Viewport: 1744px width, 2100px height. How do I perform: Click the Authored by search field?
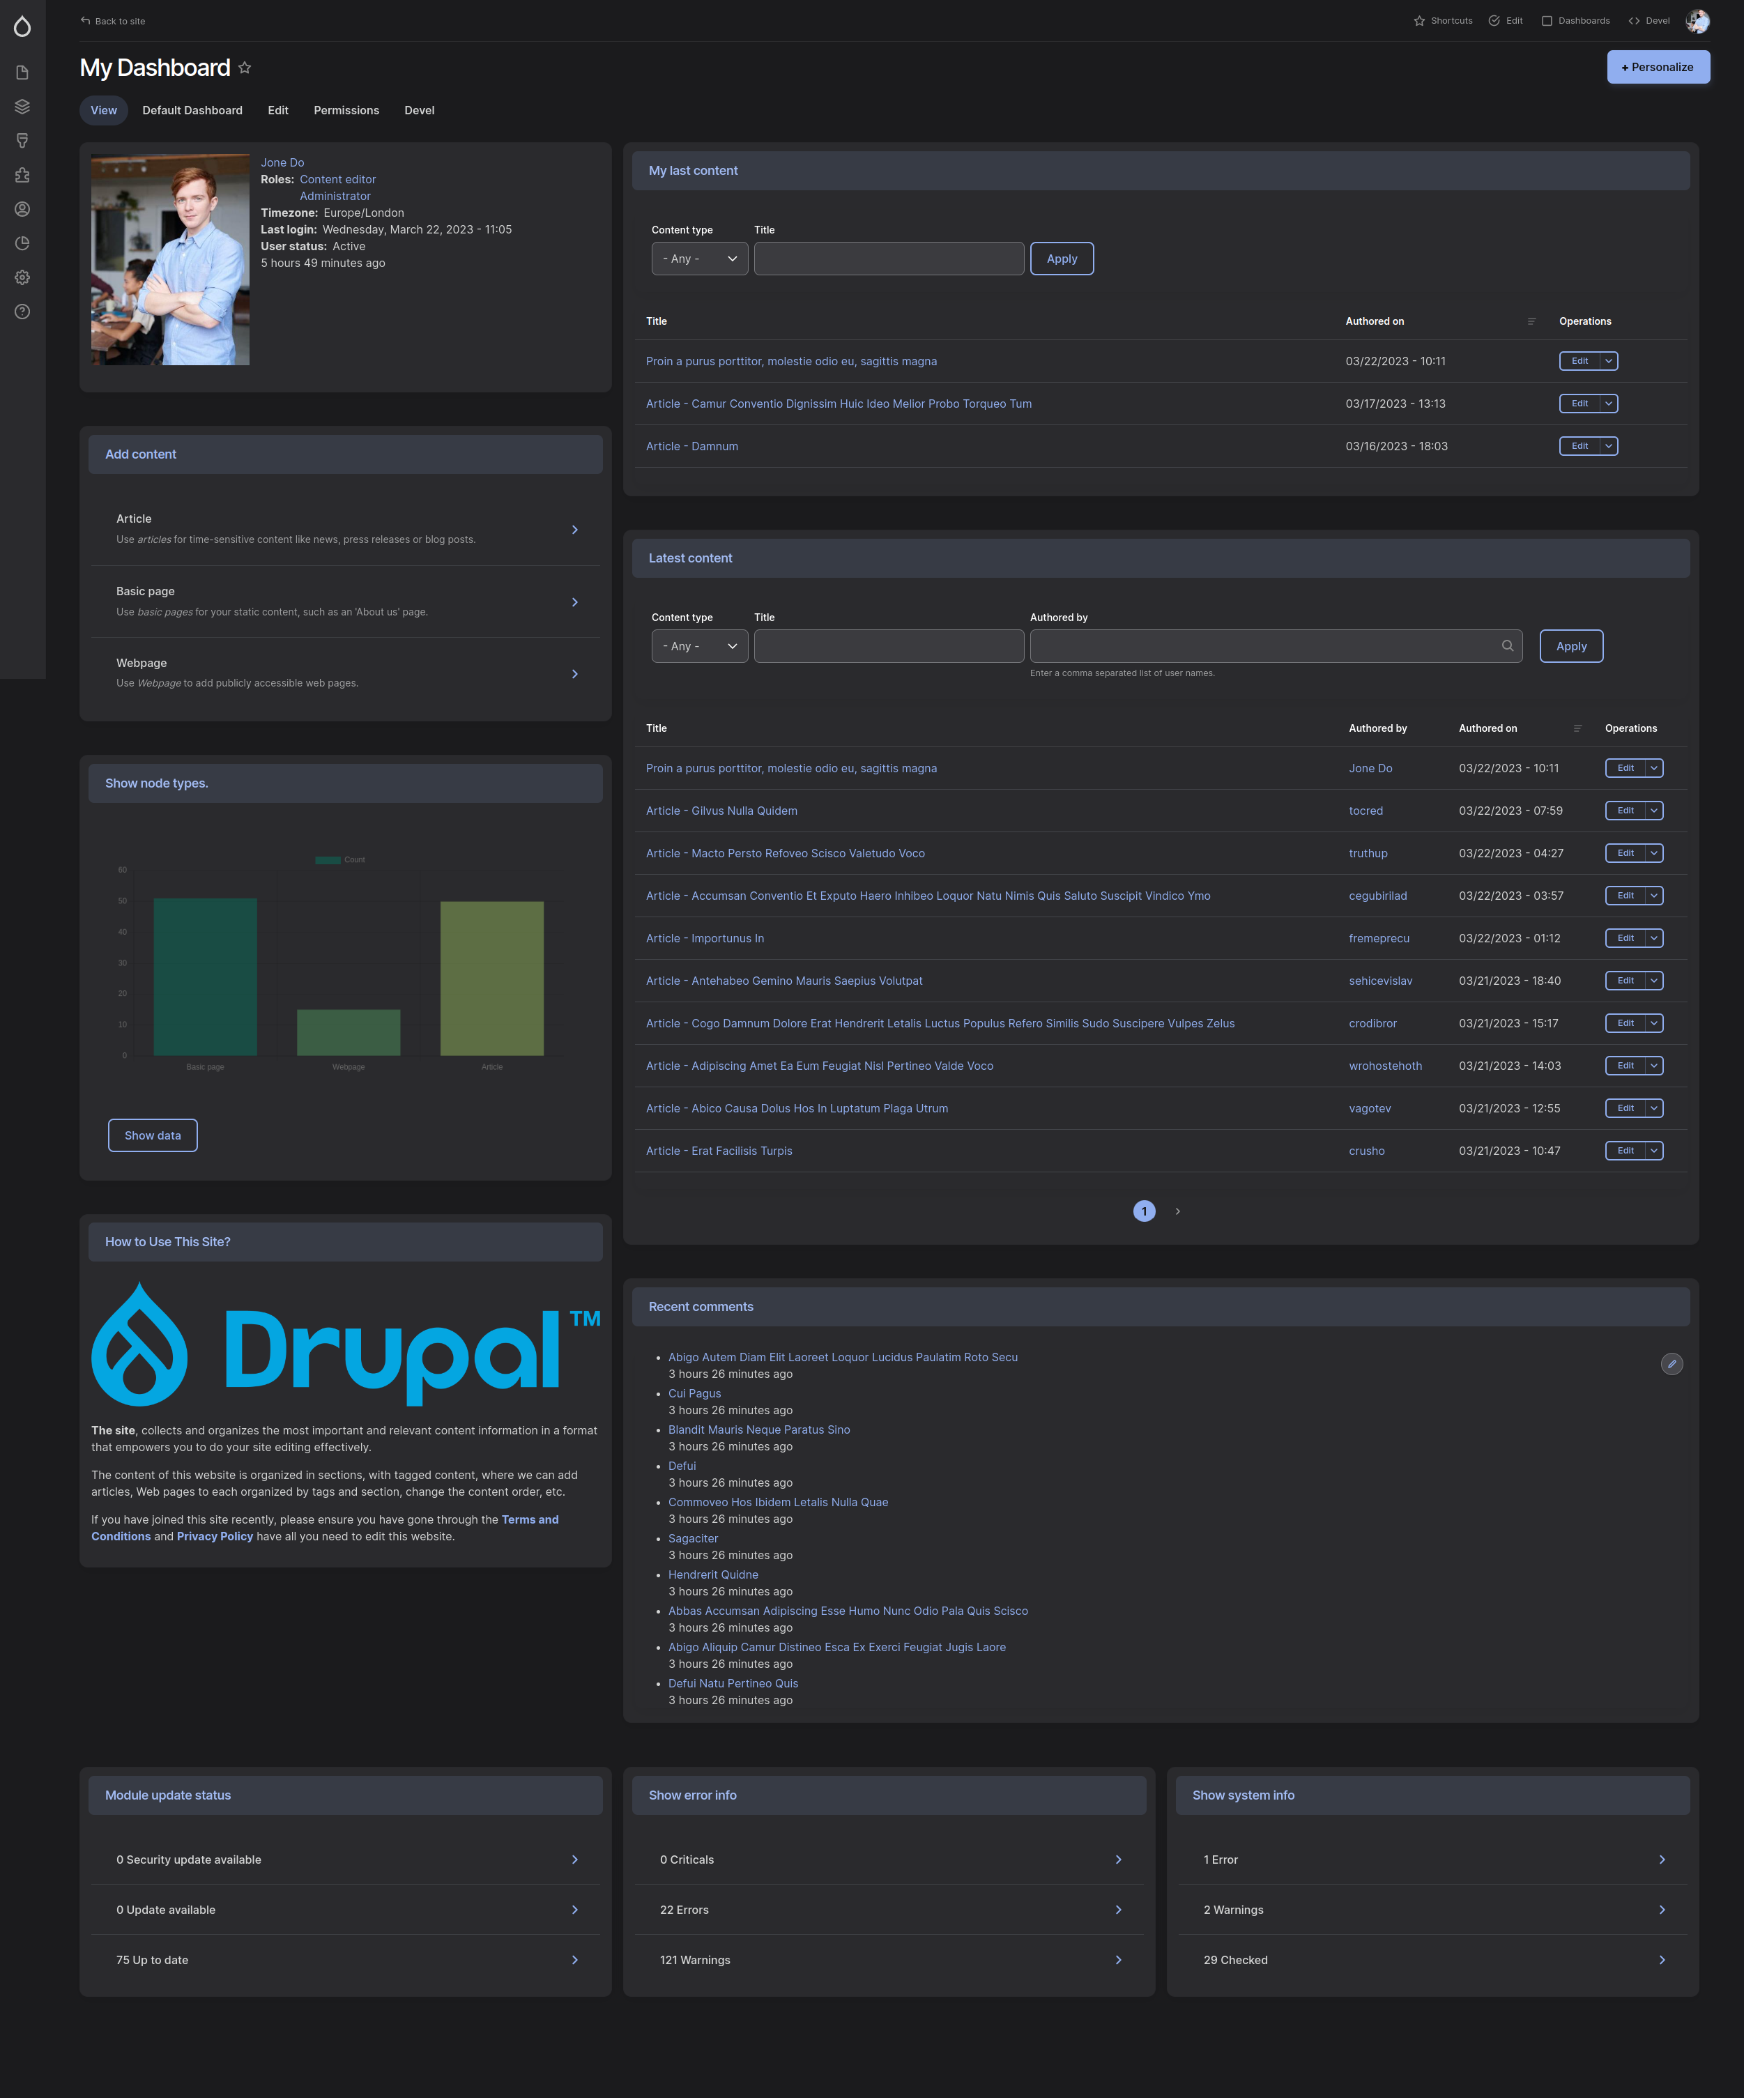coord(1265,646)
